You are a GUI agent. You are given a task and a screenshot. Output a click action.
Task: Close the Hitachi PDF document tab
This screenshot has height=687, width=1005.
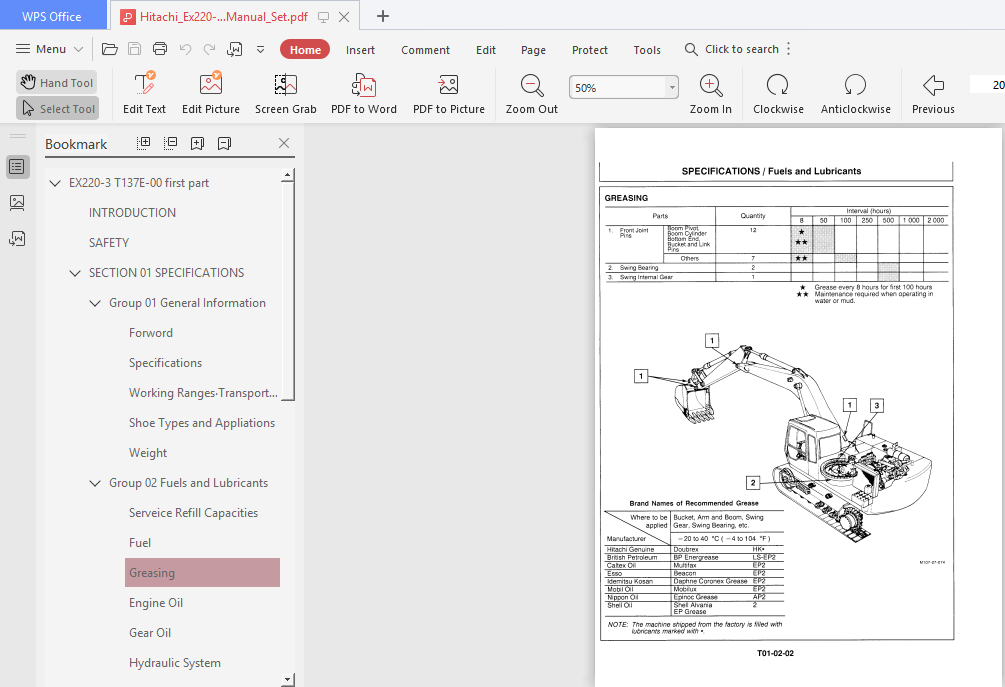[344, 17]
